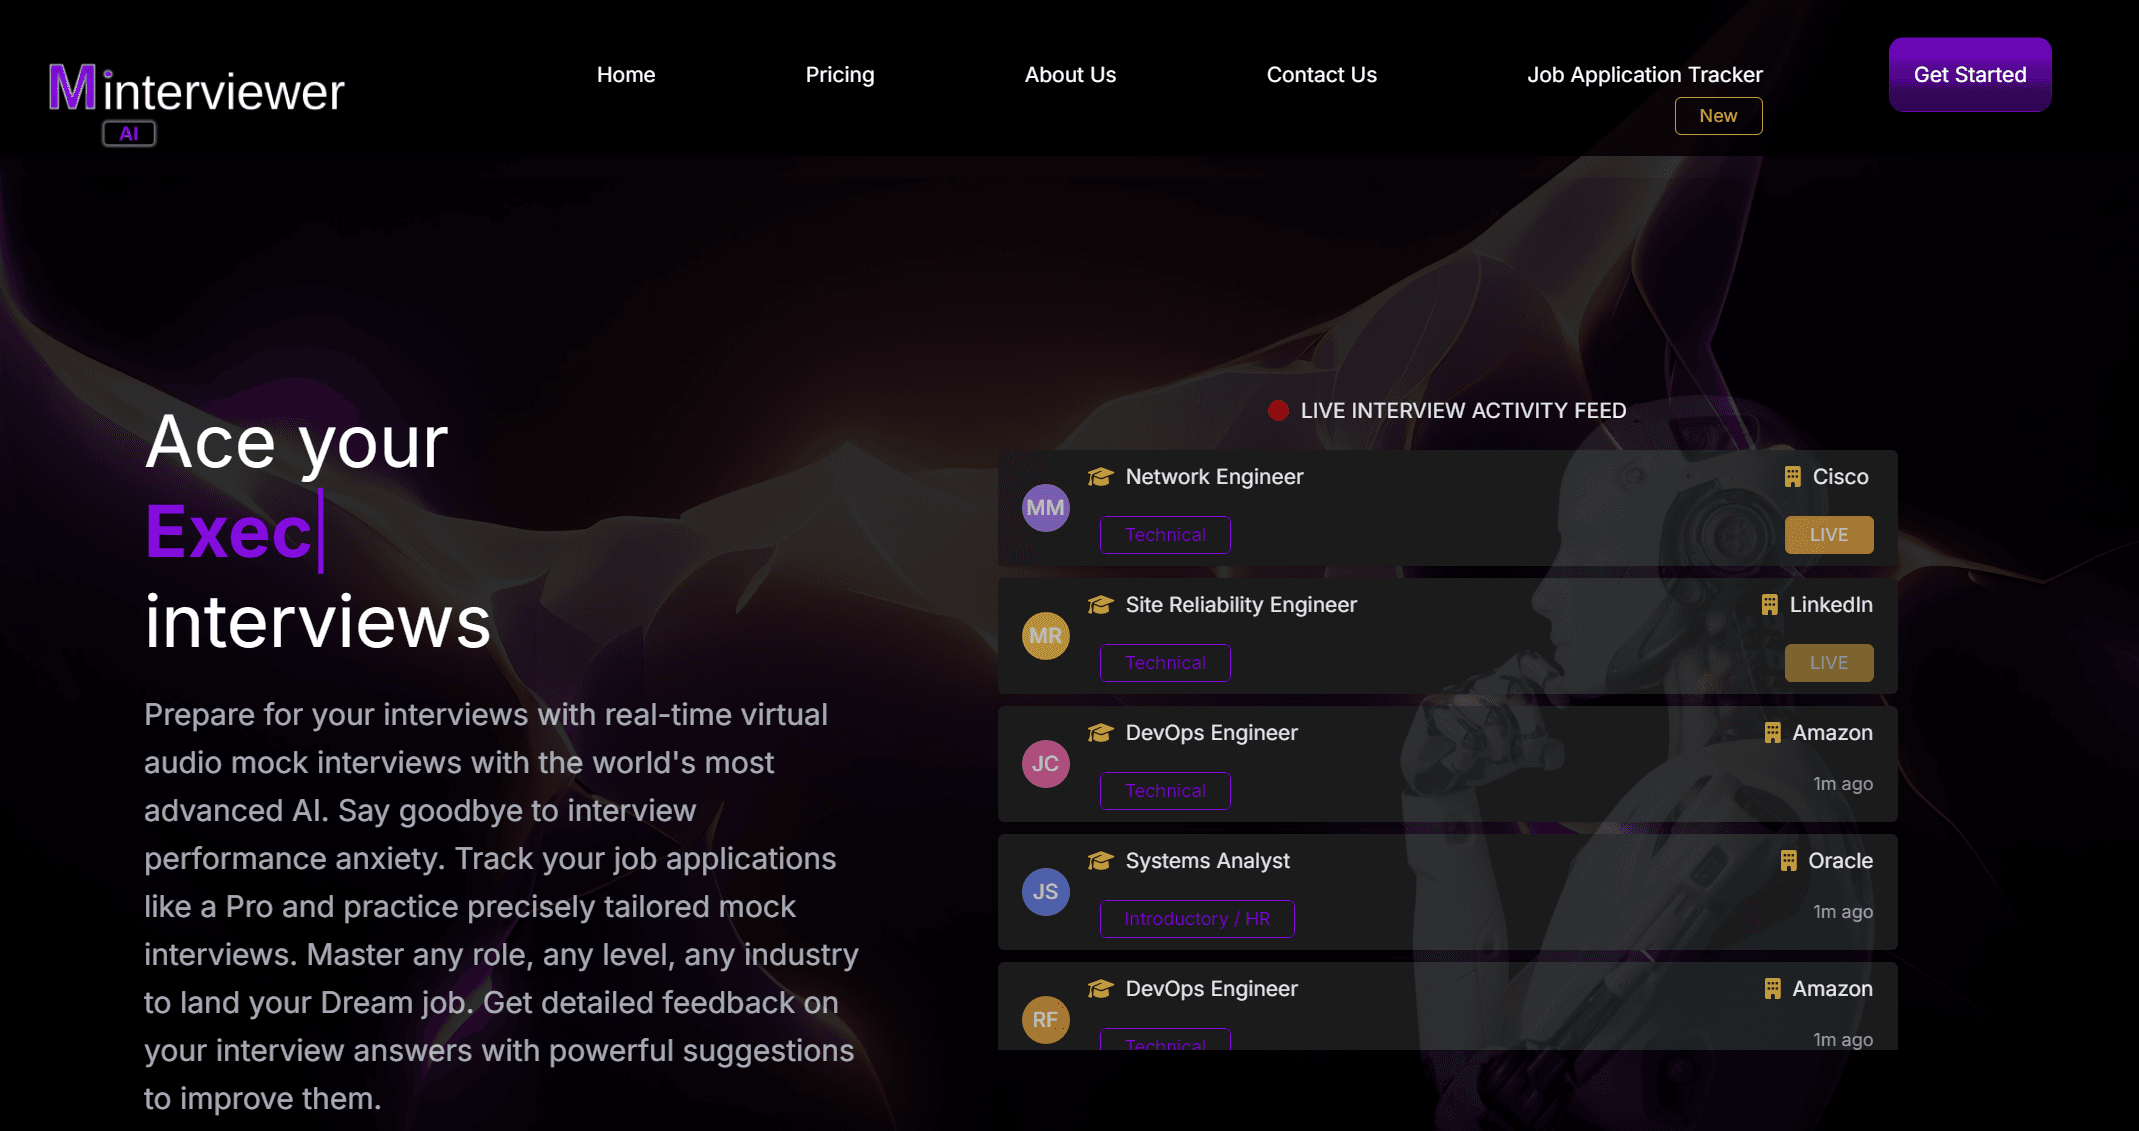The image size is (2139, 1131).
Task: Click graduation cap icon beside Network Engineer
Action: tap(1100, 477)
